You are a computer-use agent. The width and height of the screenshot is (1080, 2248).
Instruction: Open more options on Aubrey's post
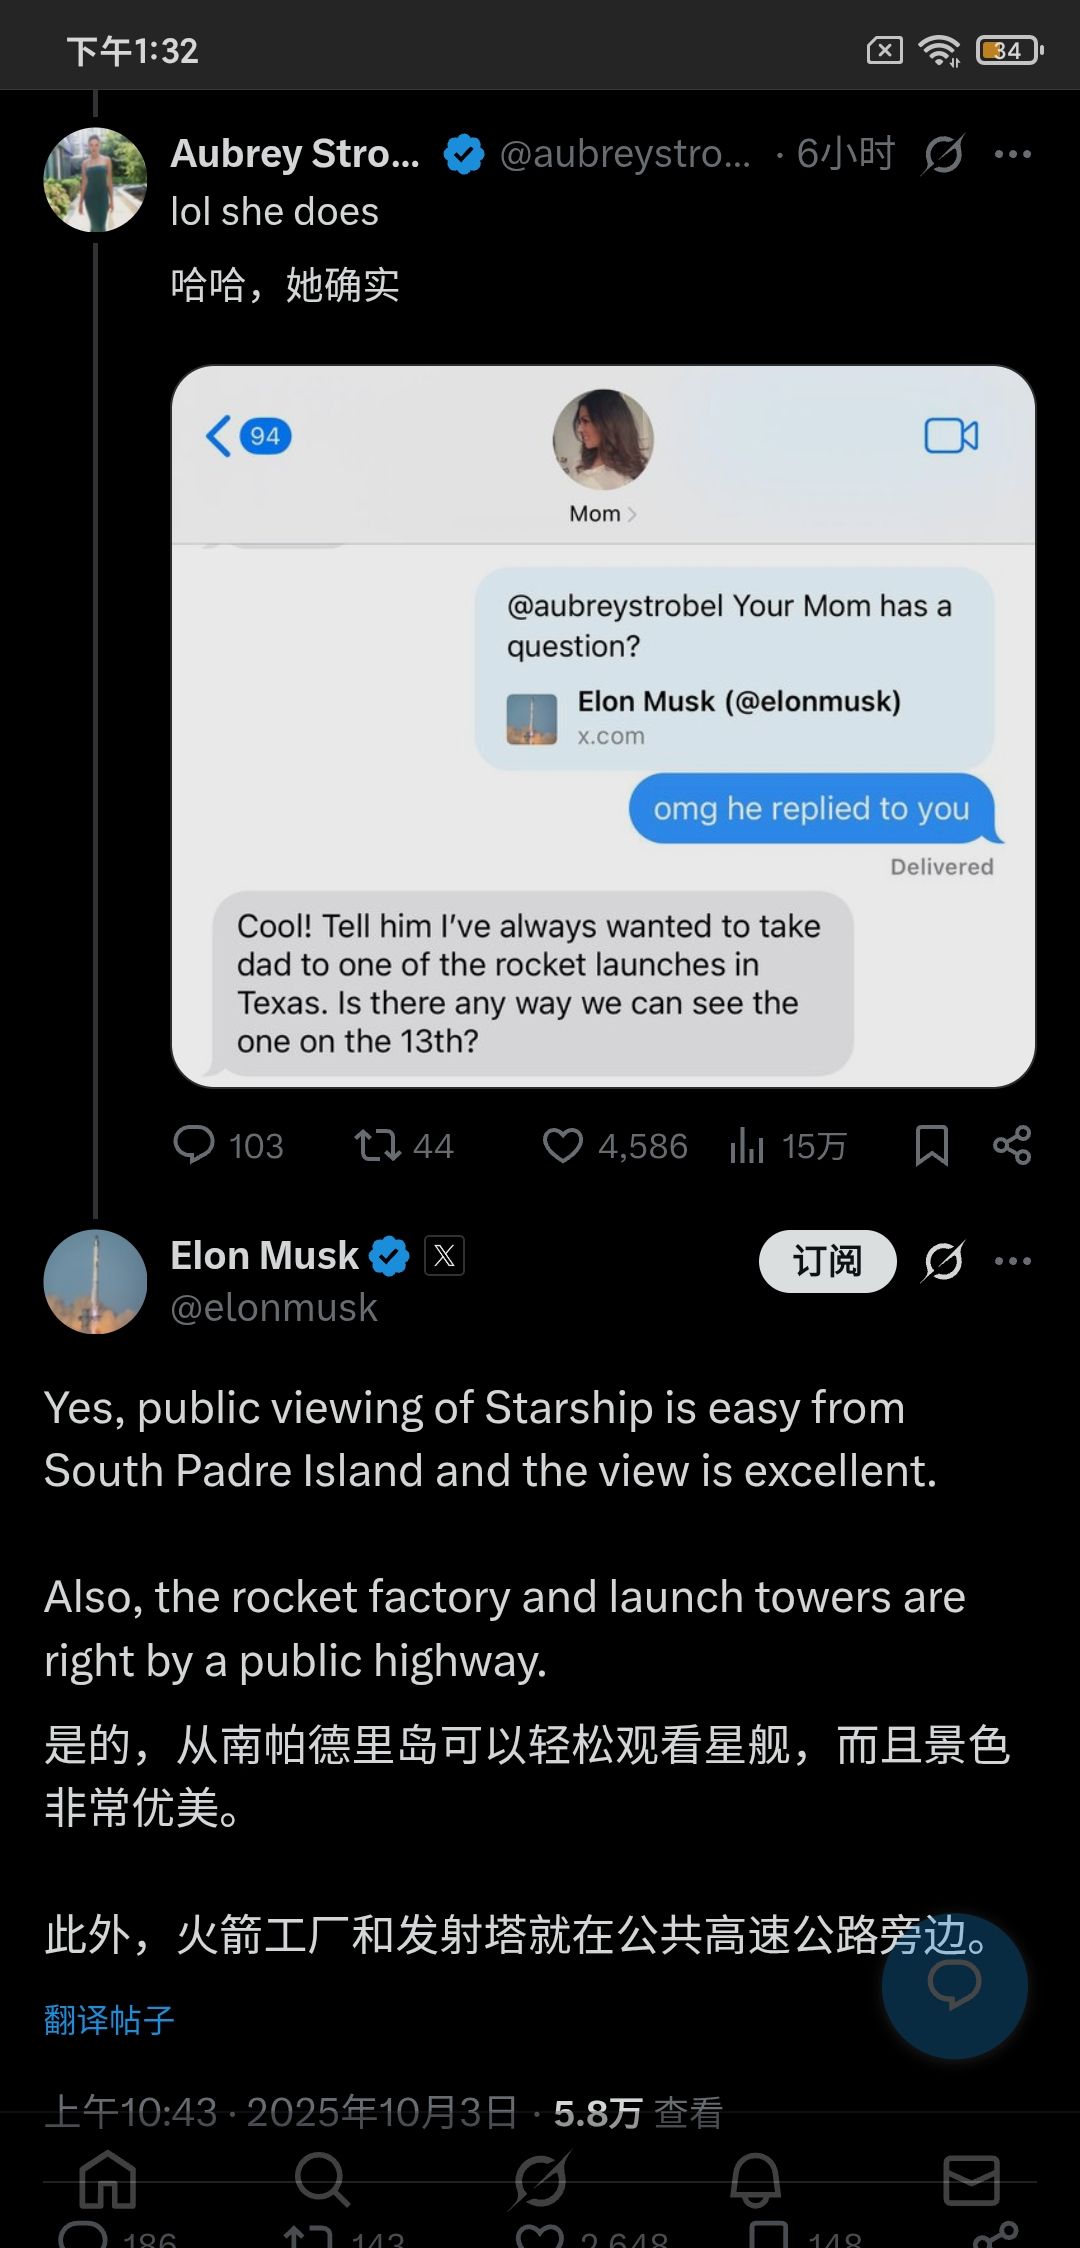1013,154
